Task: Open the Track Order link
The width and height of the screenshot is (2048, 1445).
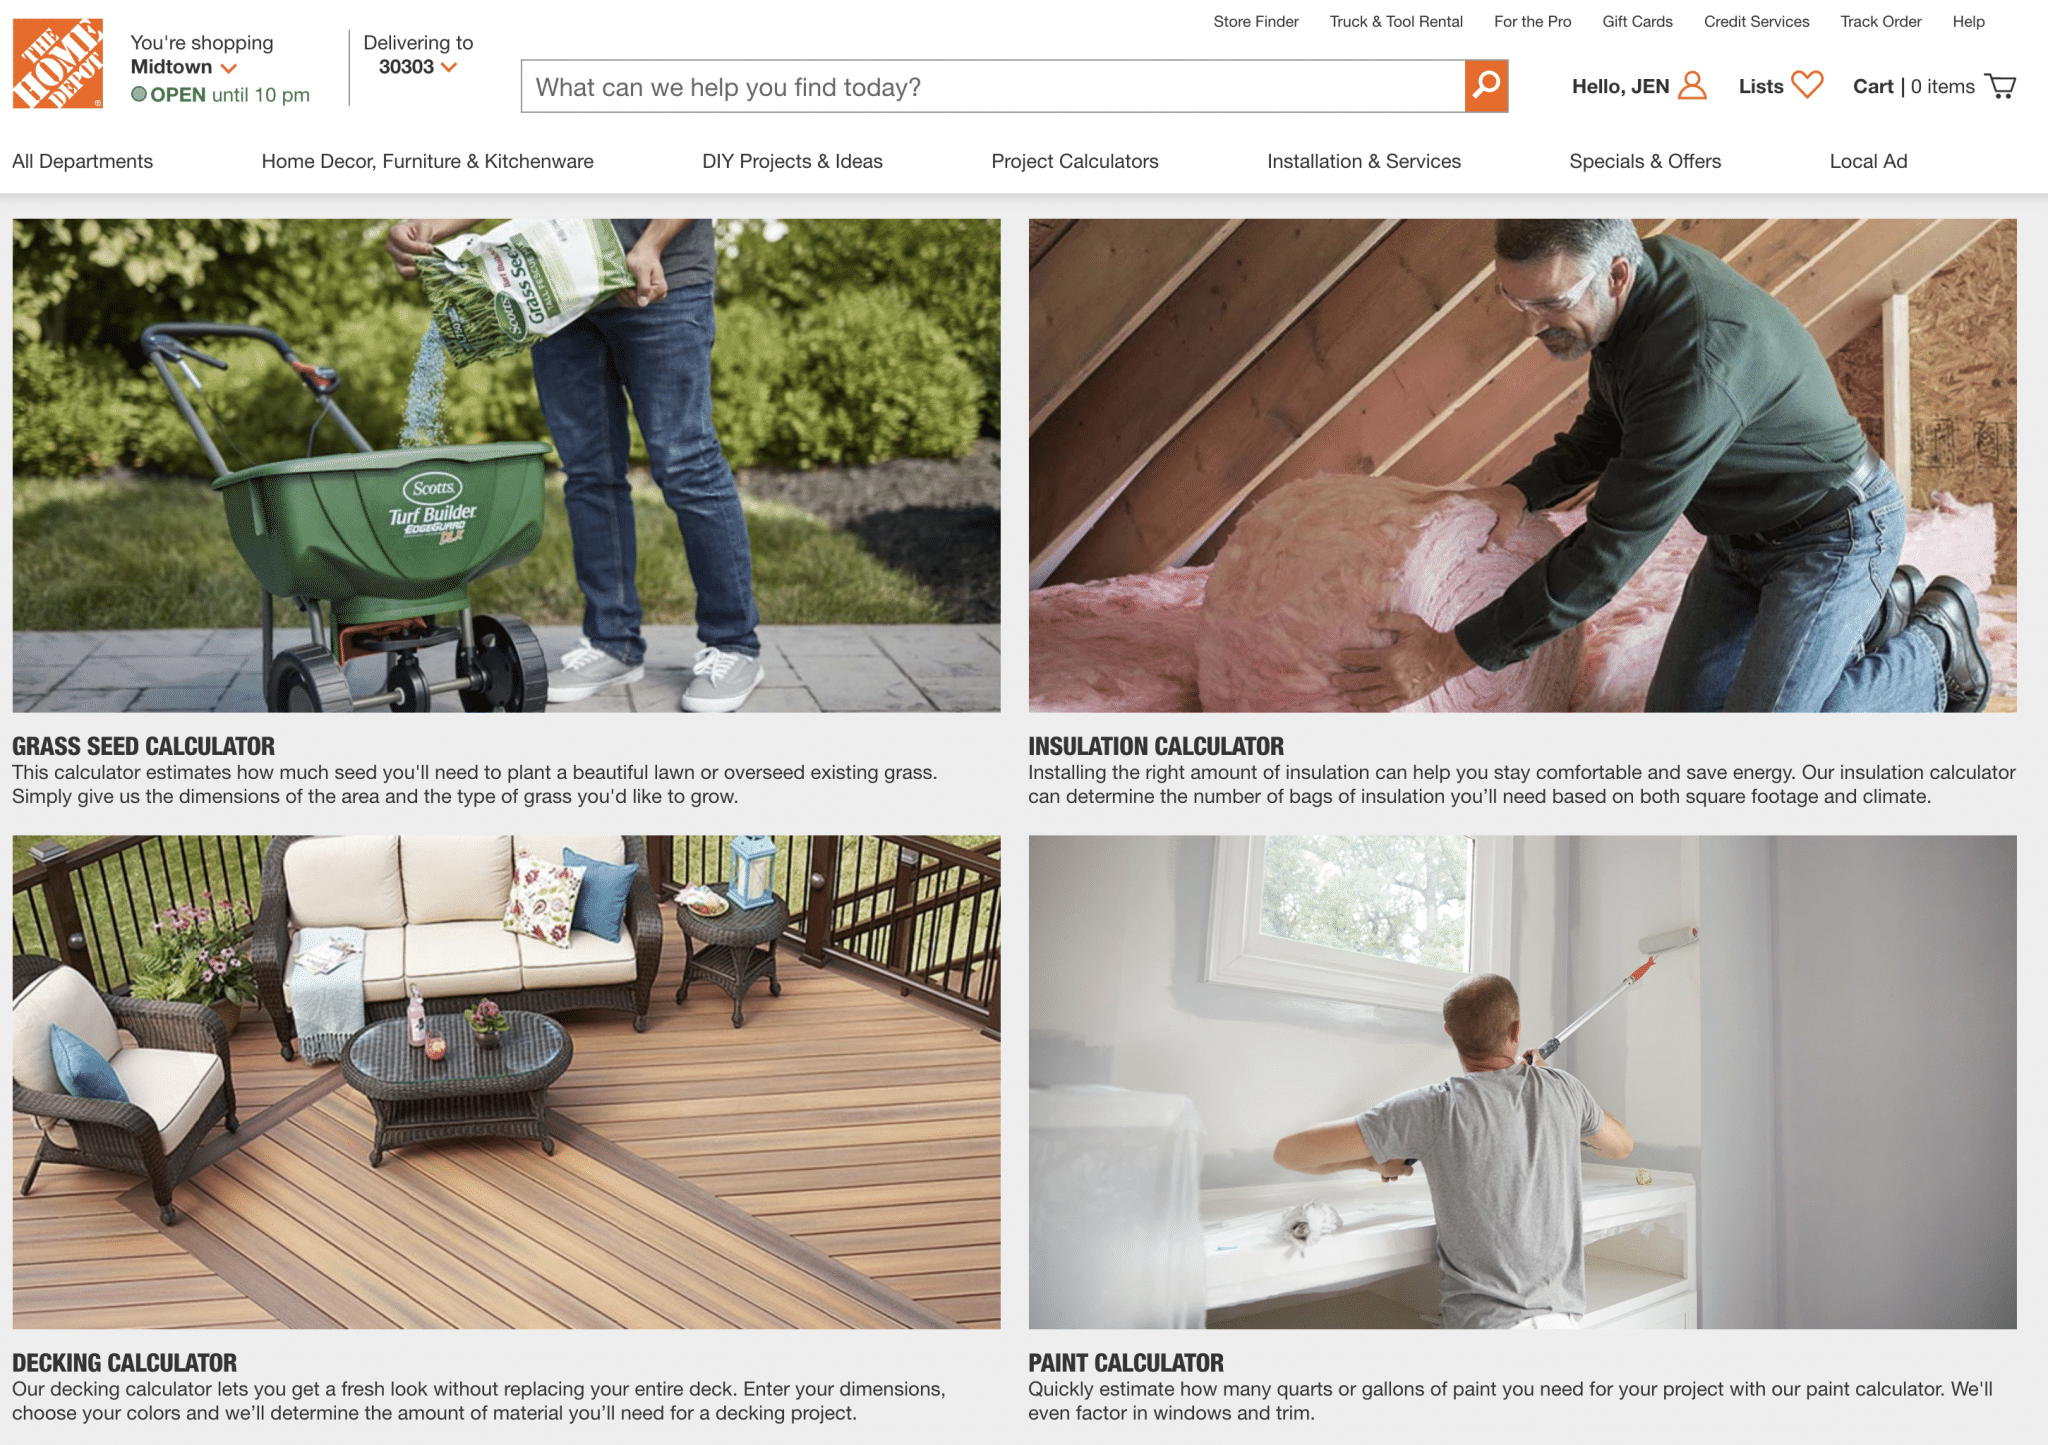Action: (x=1881, y=22)
